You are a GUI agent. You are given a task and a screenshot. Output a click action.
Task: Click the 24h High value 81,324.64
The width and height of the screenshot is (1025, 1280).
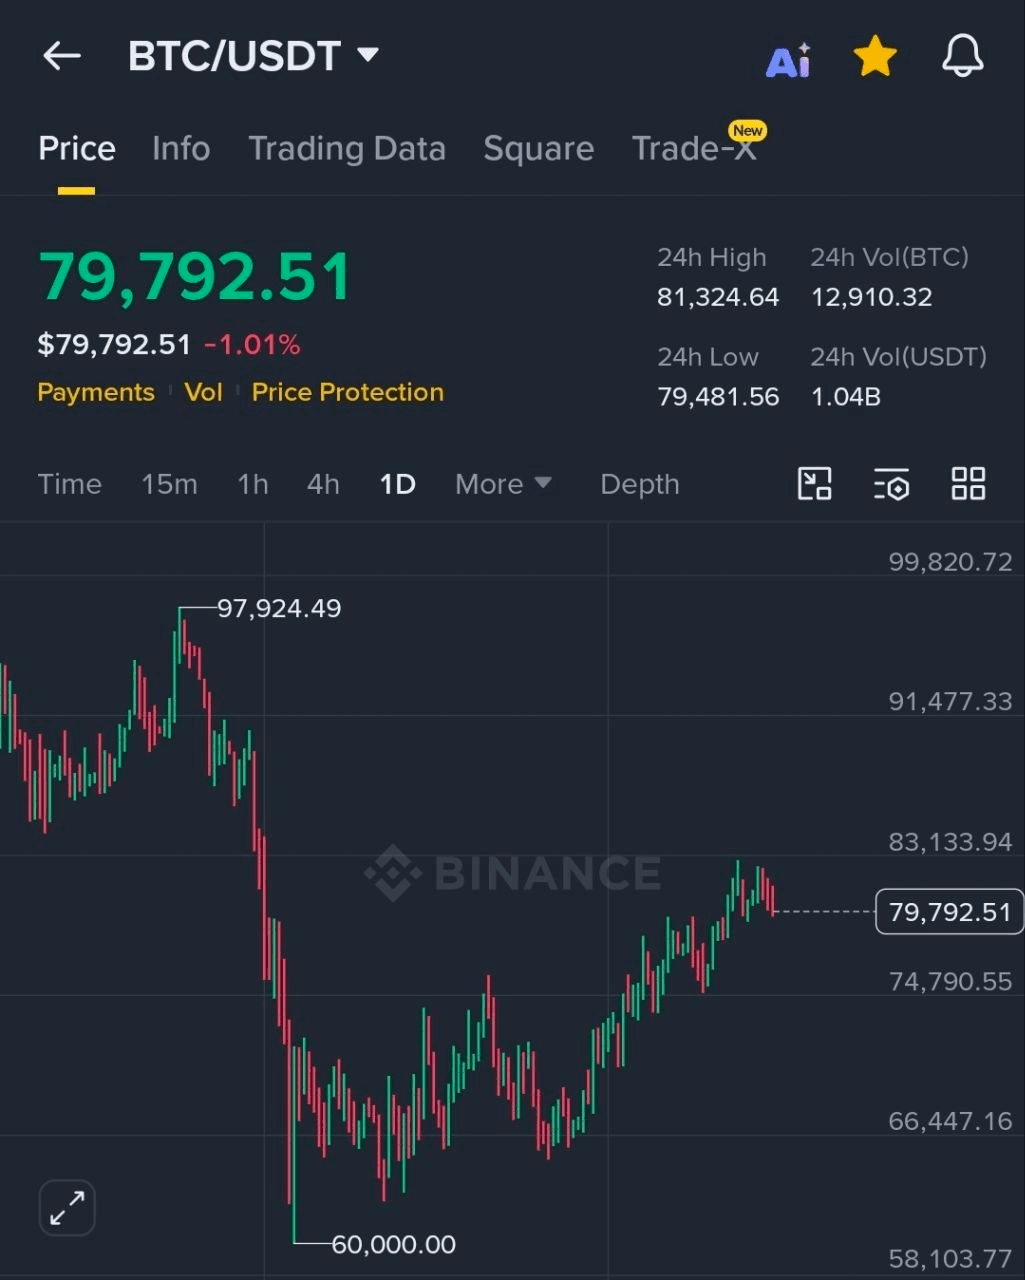[x=718, y=297]
